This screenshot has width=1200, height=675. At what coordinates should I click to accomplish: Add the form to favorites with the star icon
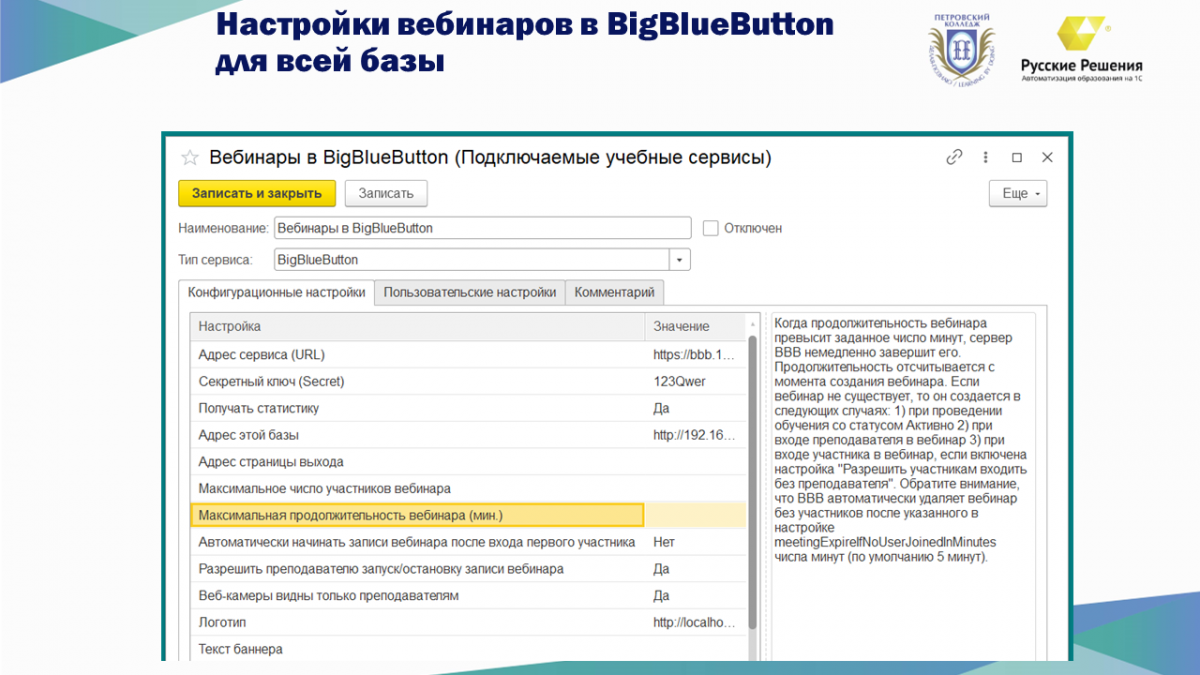click(190, 158)
